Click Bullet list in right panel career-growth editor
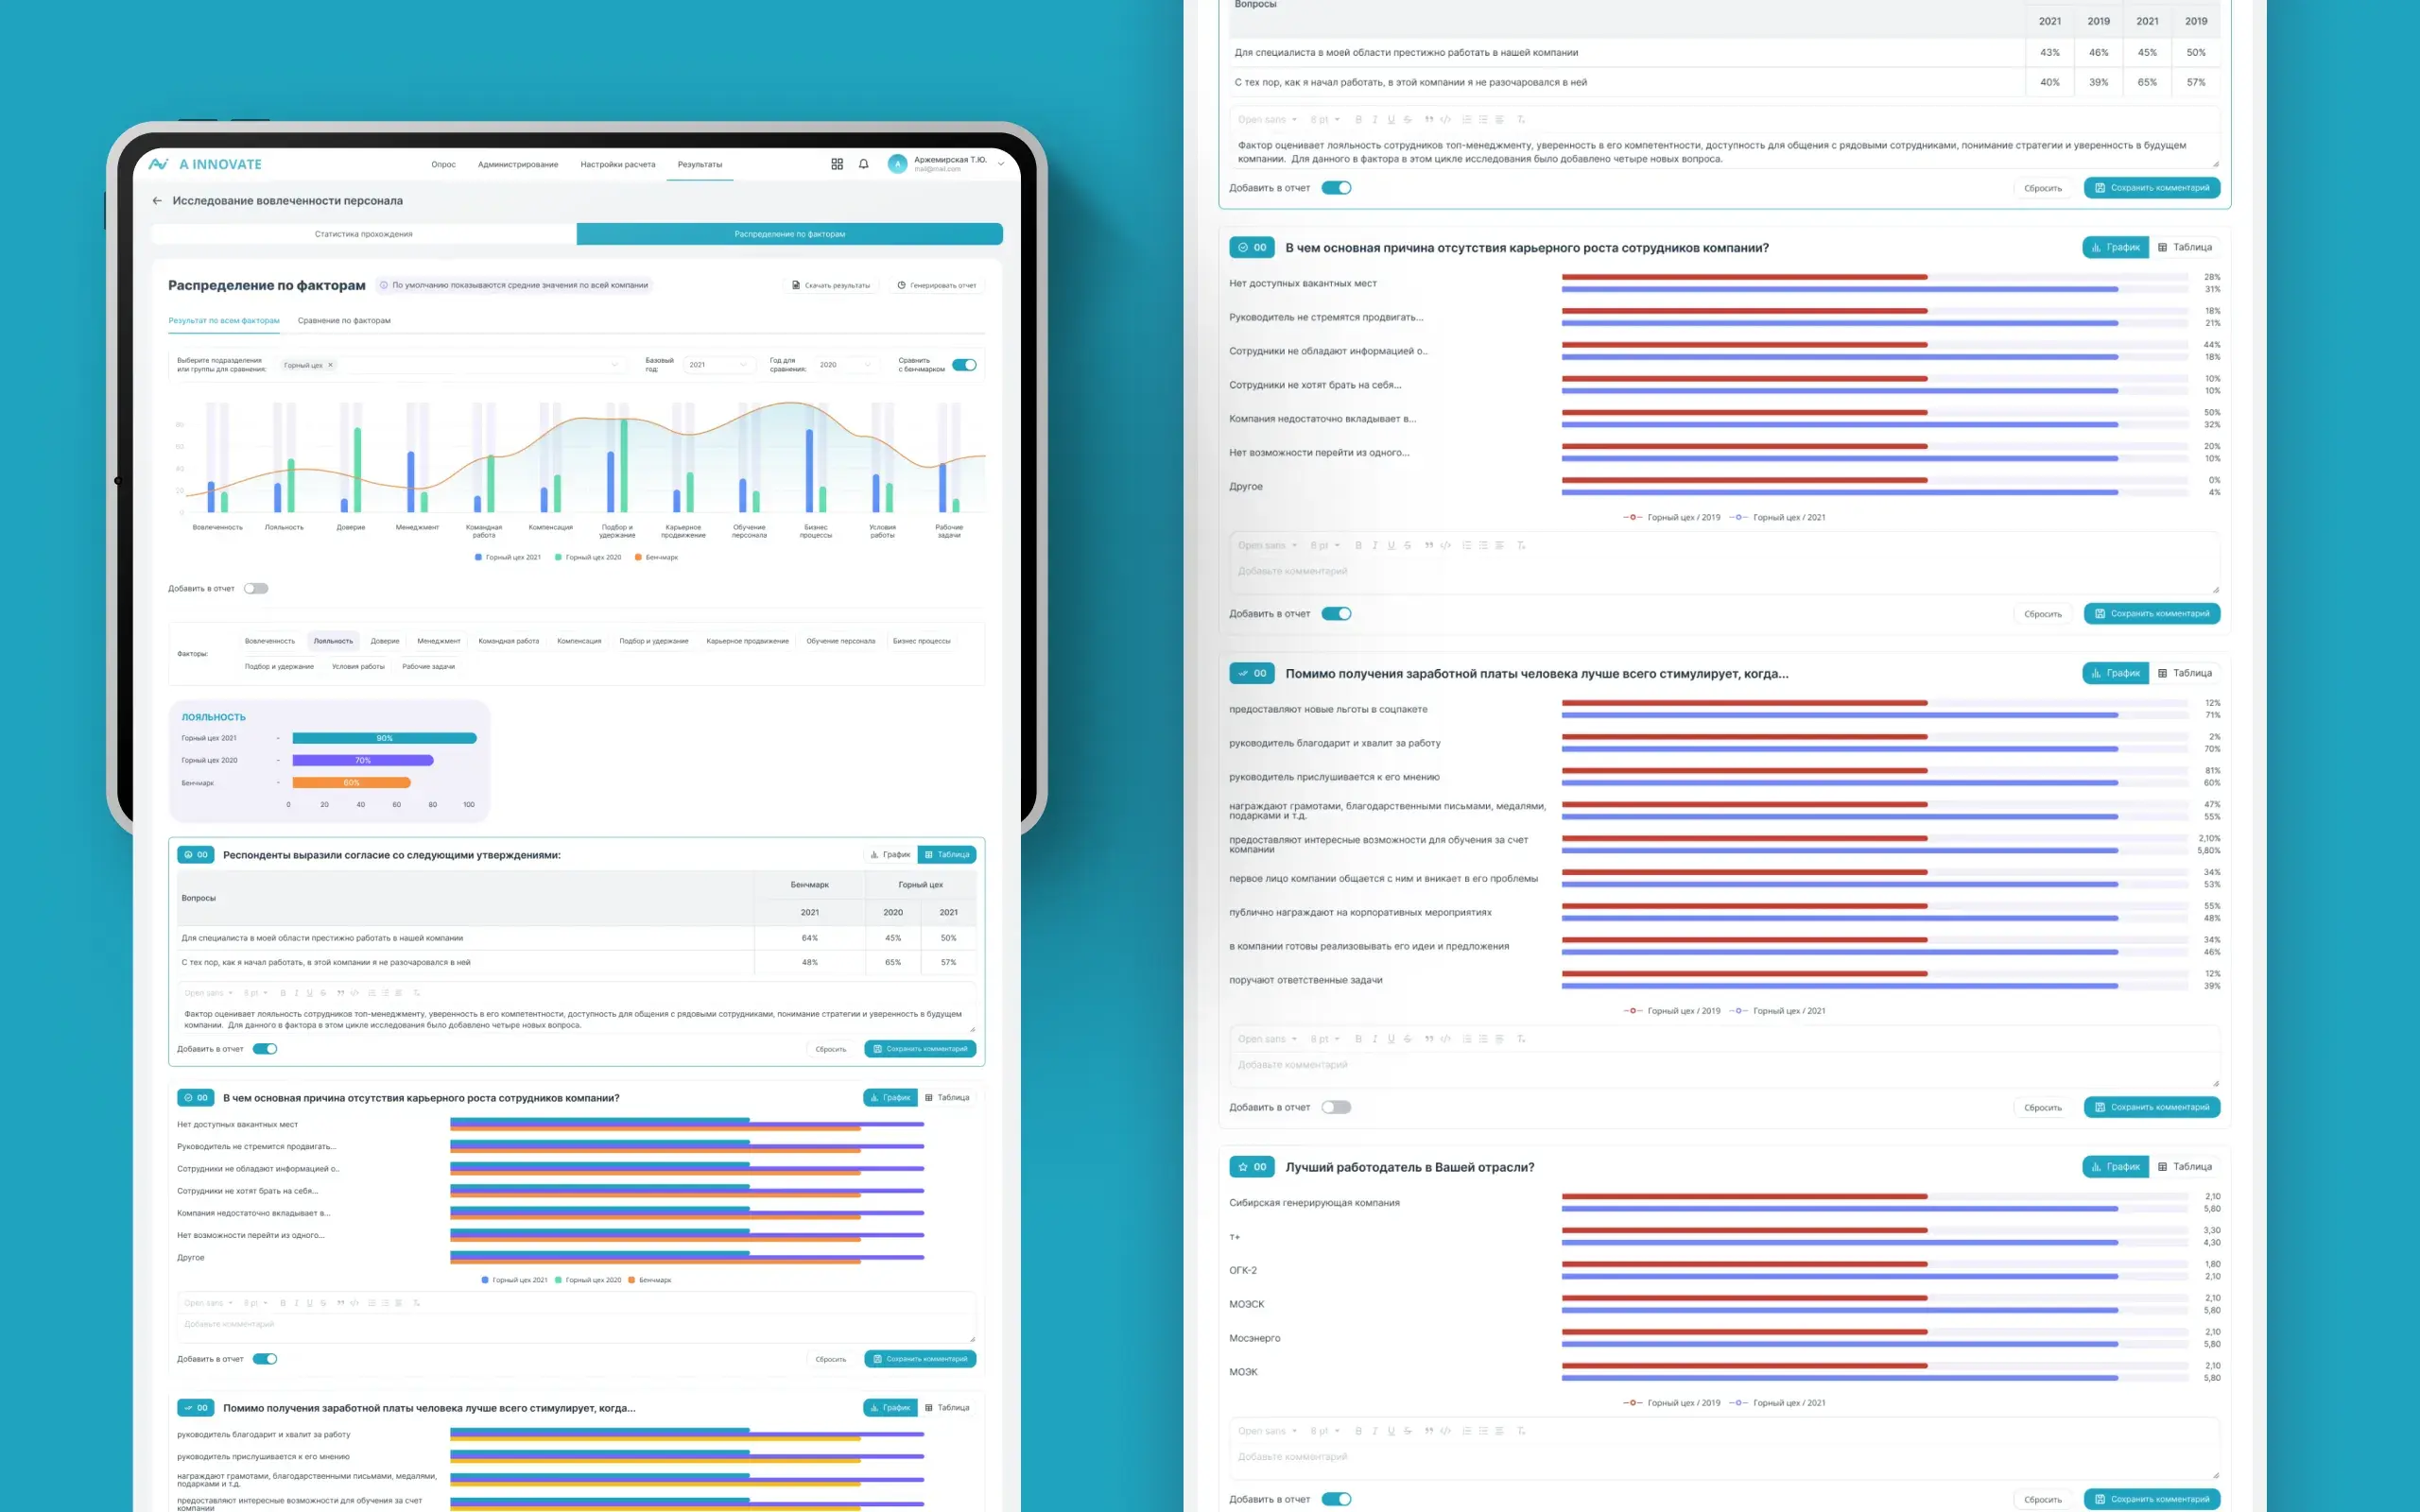This screenshot has width=2420, height=1512. (1483, 545)
